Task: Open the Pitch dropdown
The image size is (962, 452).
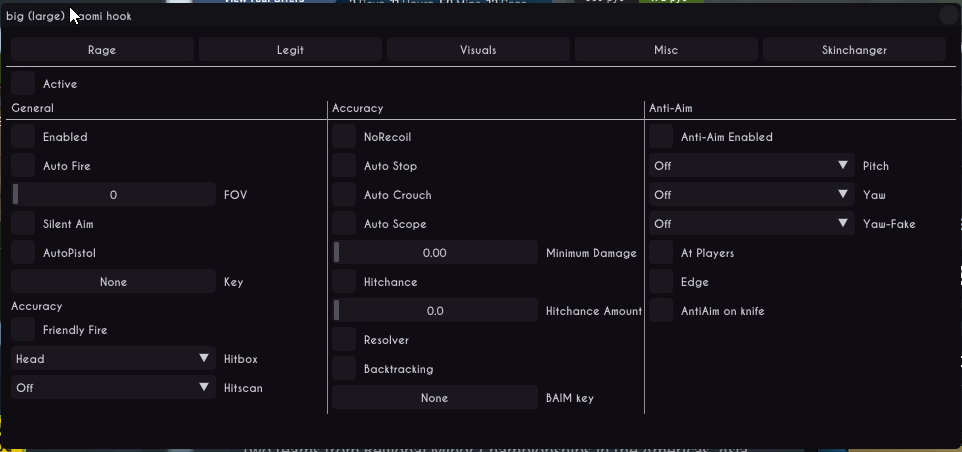Action: tap(752, 166)
